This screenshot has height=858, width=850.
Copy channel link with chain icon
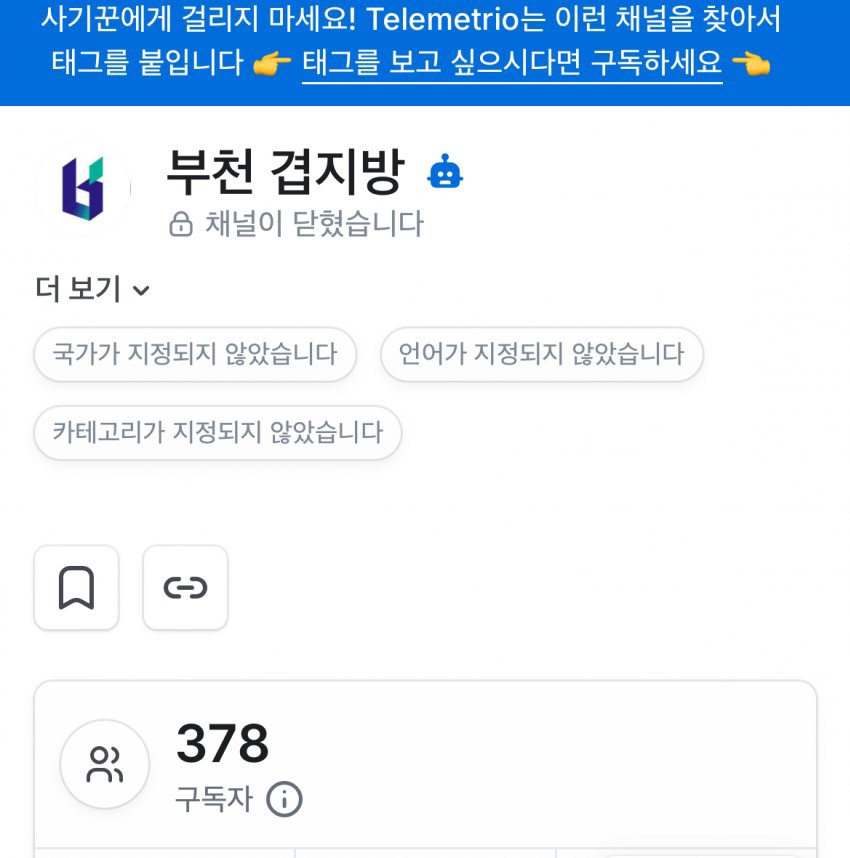[185, 588]
